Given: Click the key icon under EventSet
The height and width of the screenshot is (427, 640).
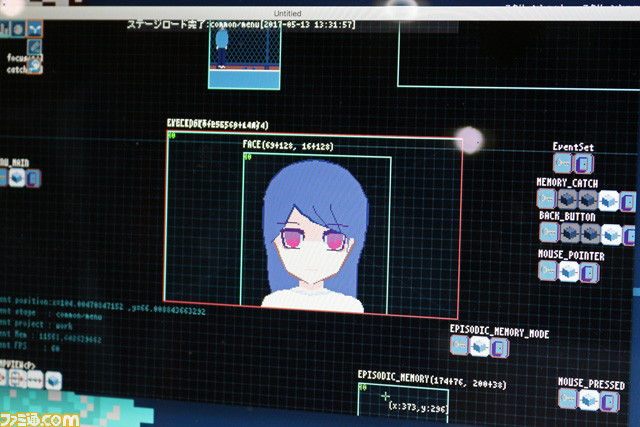Looking at the screenshot, I should click(562, 163).
